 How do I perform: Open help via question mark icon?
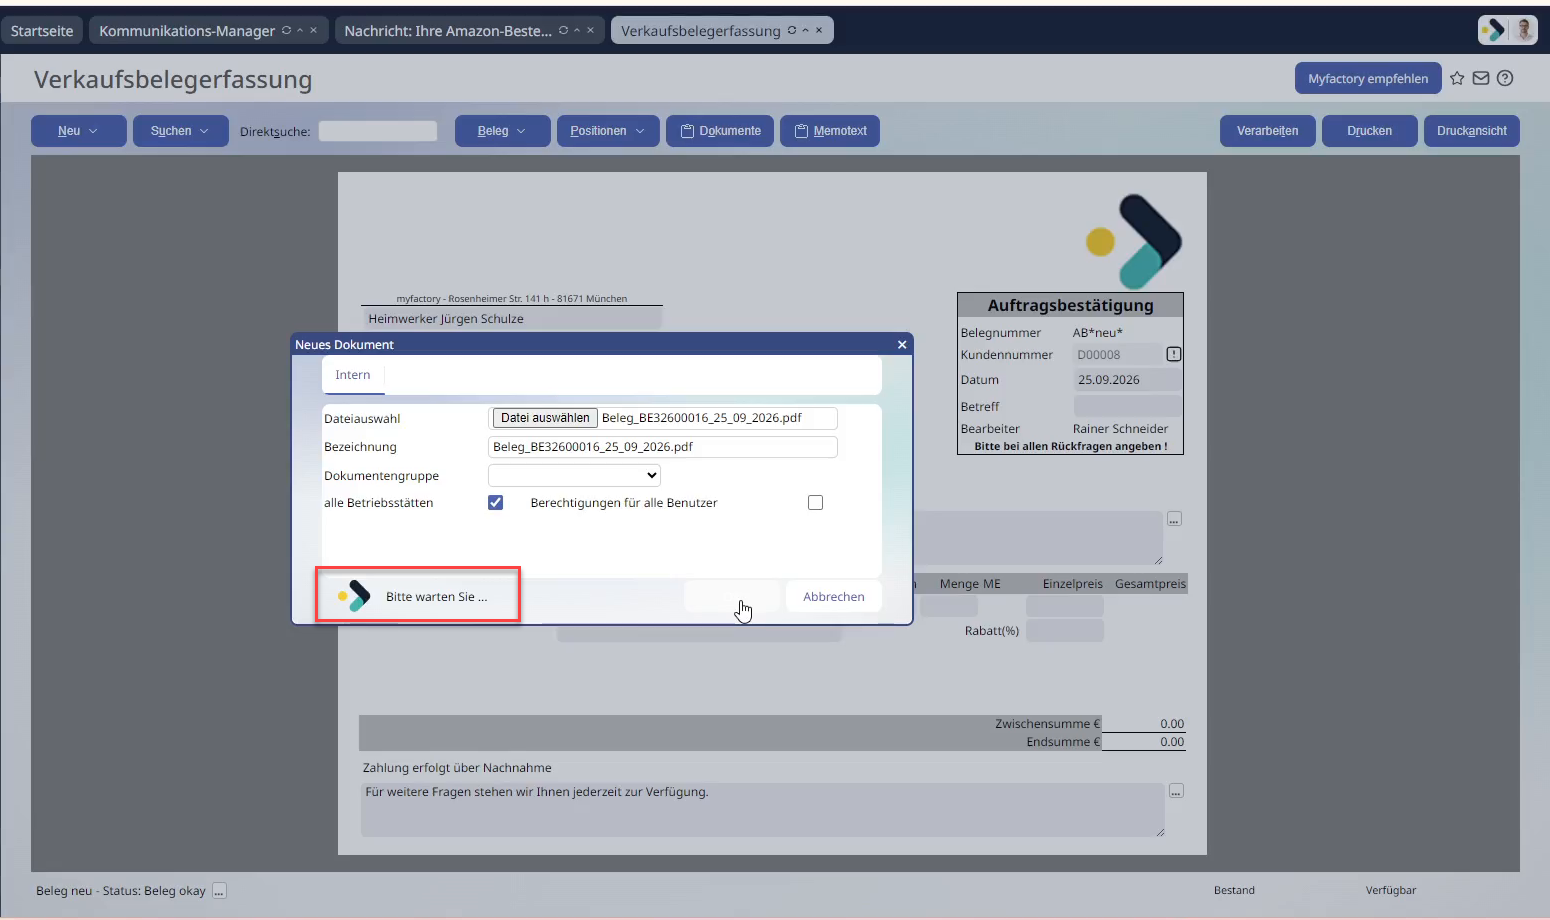(1505, 78)
